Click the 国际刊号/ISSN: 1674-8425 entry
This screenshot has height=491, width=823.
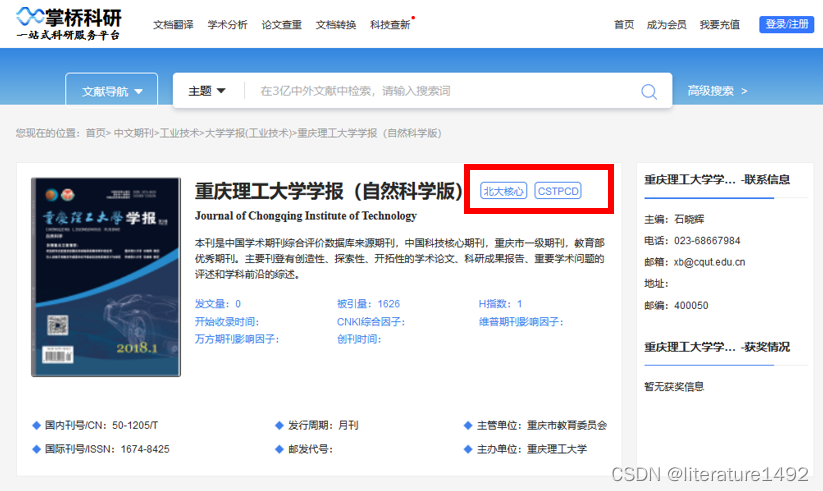click(x=101, y=450)
